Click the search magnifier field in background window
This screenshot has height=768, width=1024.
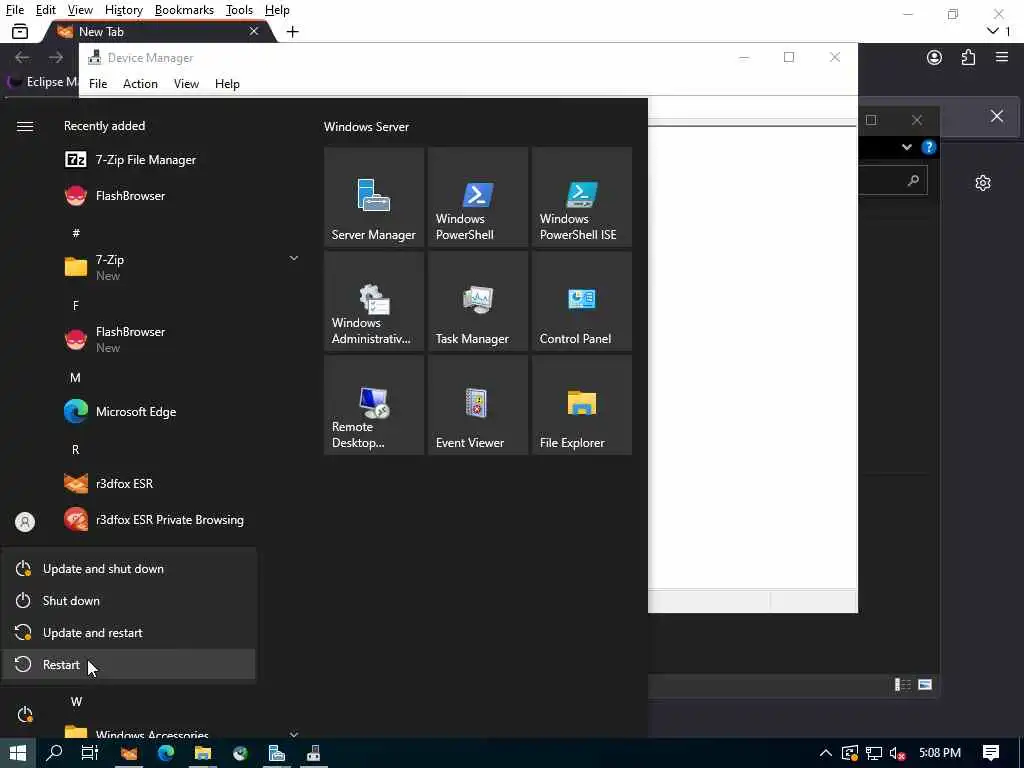click(x=893, y=180)
